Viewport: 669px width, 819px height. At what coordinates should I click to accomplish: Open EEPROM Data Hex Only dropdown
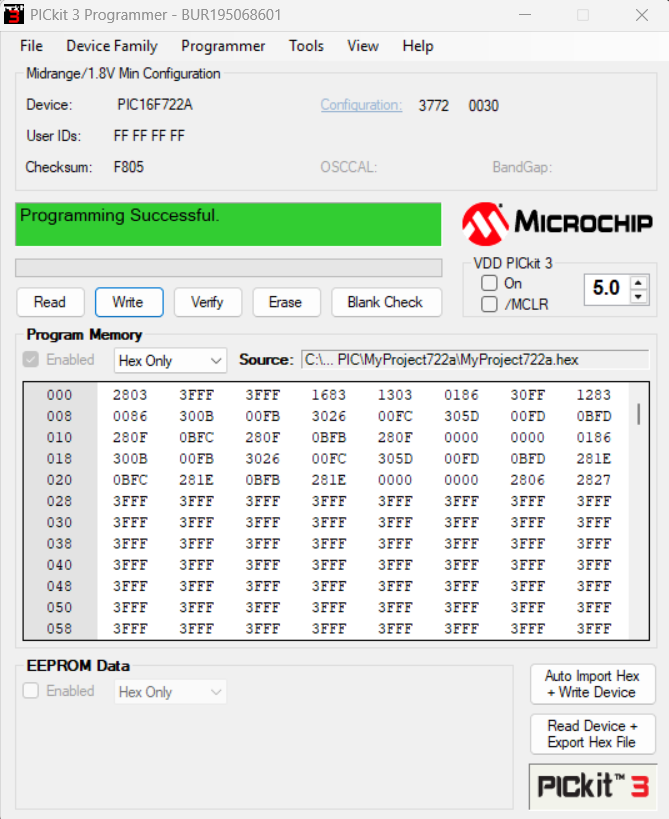point(170,692)
